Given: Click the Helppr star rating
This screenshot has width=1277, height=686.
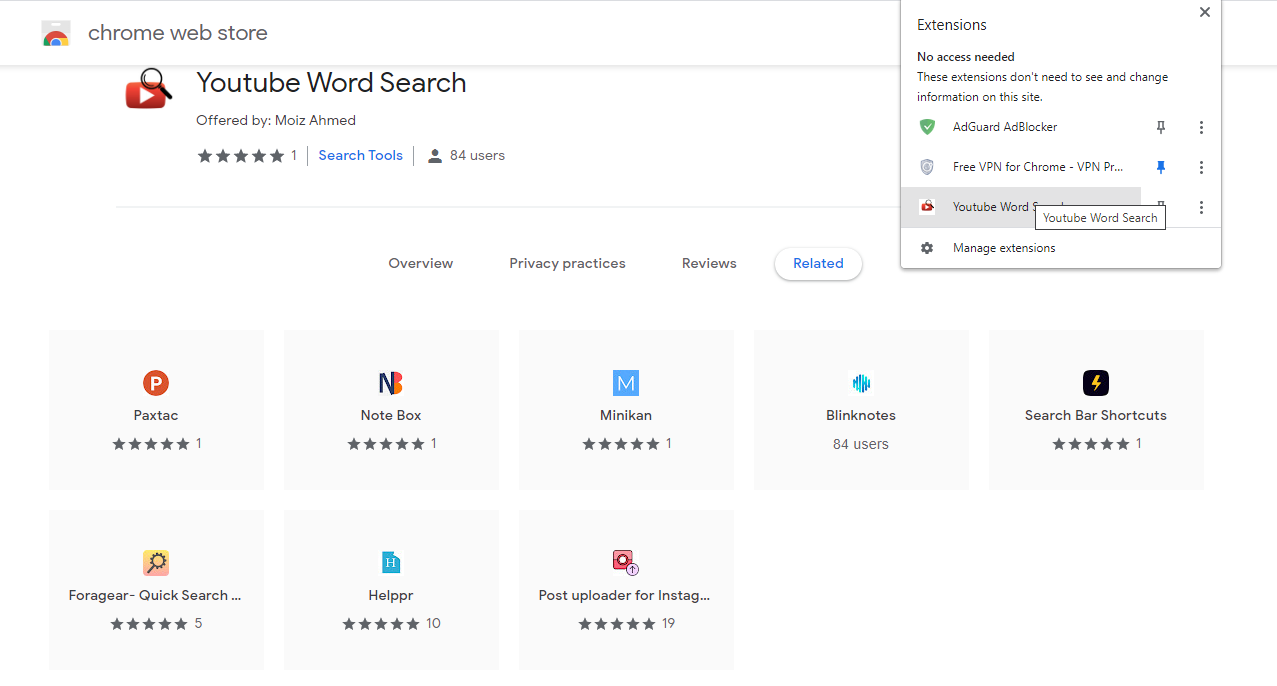Looking at the screenshot, I should pyautogui.click(x=382, y=624).
